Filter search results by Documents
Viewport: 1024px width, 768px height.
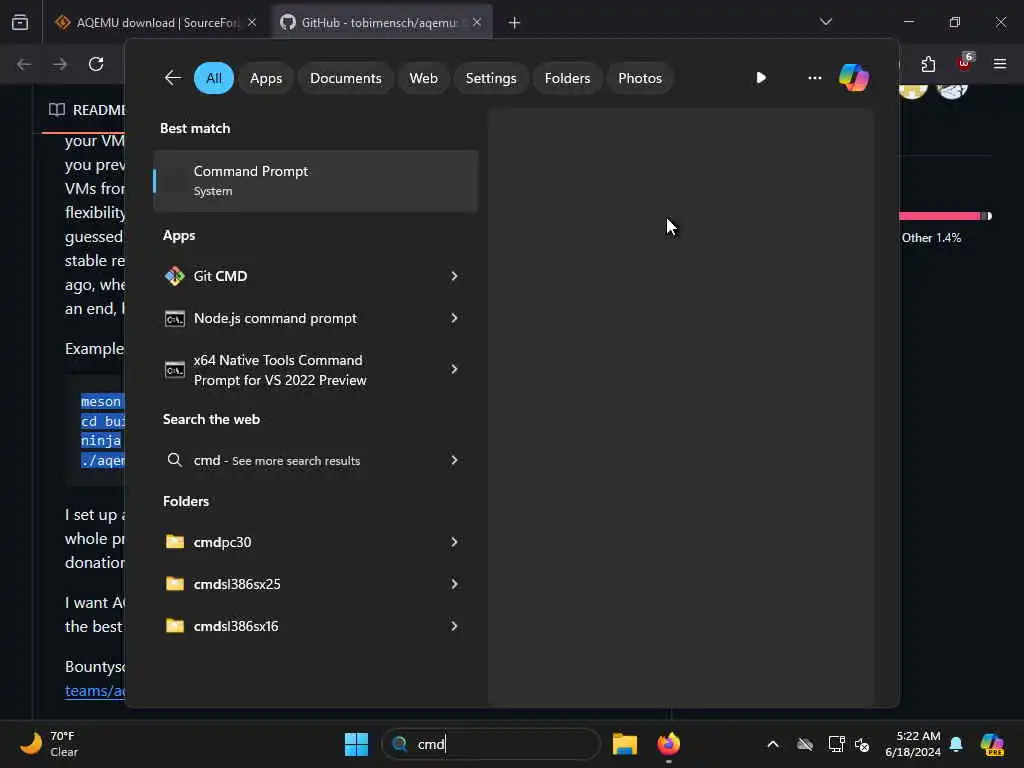click(345, 78)
